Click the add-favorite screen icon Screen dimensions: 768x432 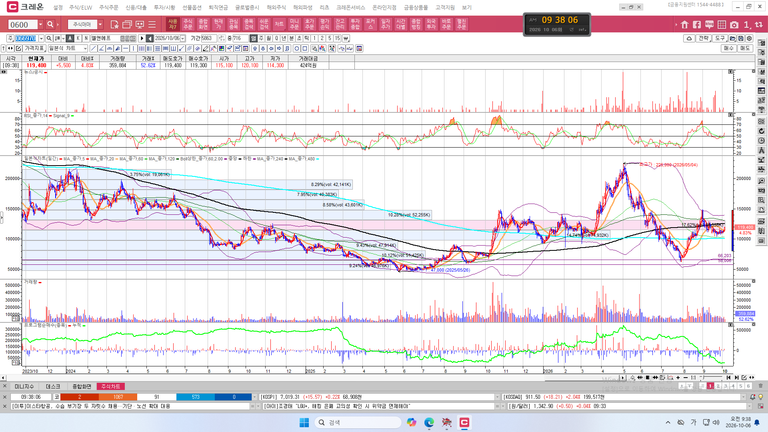coord(114,24)
